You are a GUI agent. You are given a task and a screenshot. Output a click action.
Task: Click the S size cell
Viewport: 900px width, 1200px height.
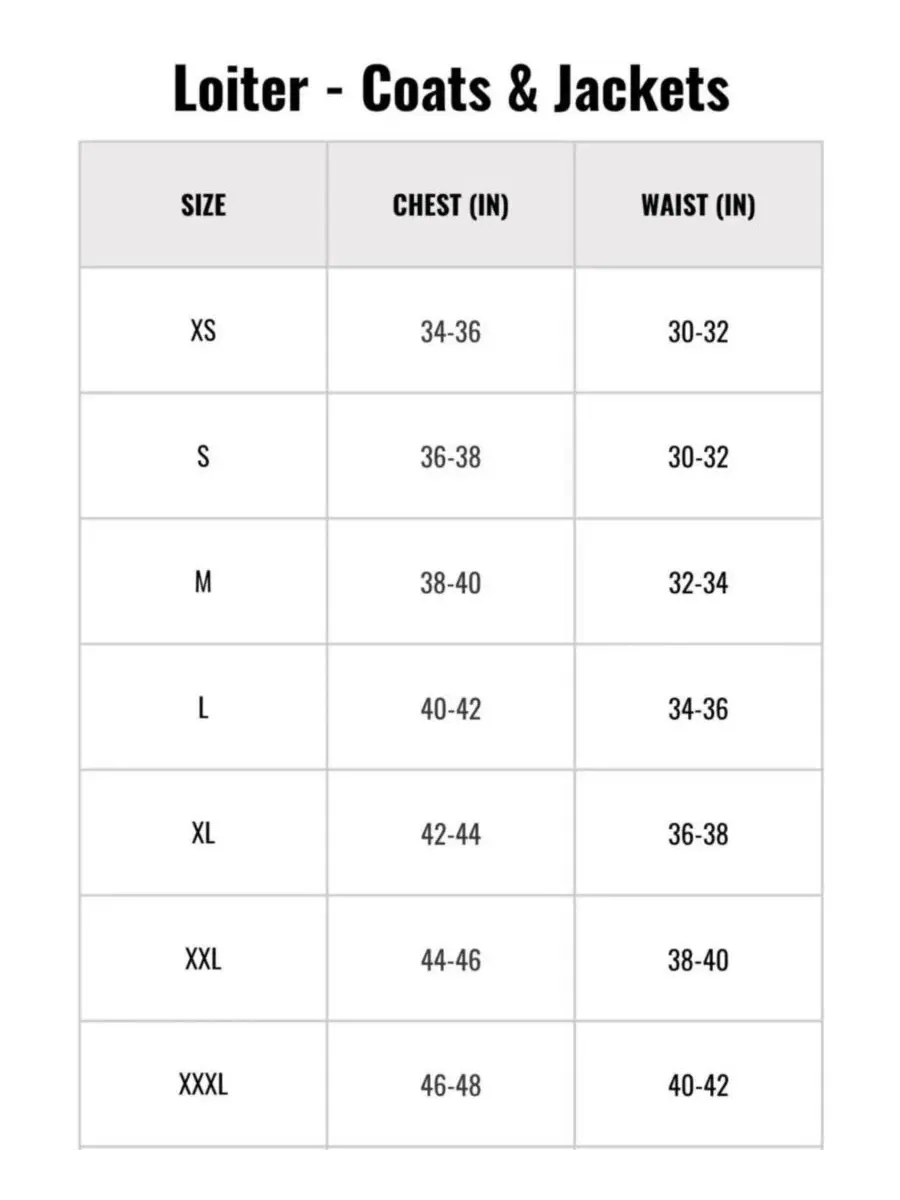click(203, 456)
